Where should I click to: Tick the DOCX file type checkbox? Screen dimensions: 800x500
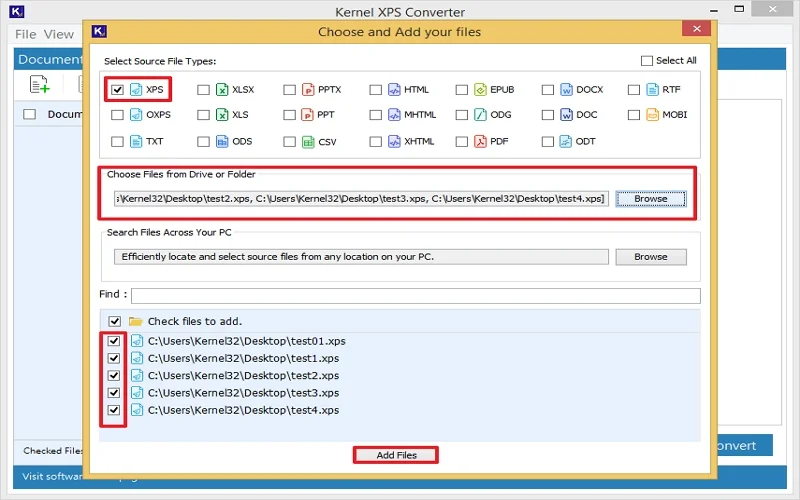tap(548, 90)
